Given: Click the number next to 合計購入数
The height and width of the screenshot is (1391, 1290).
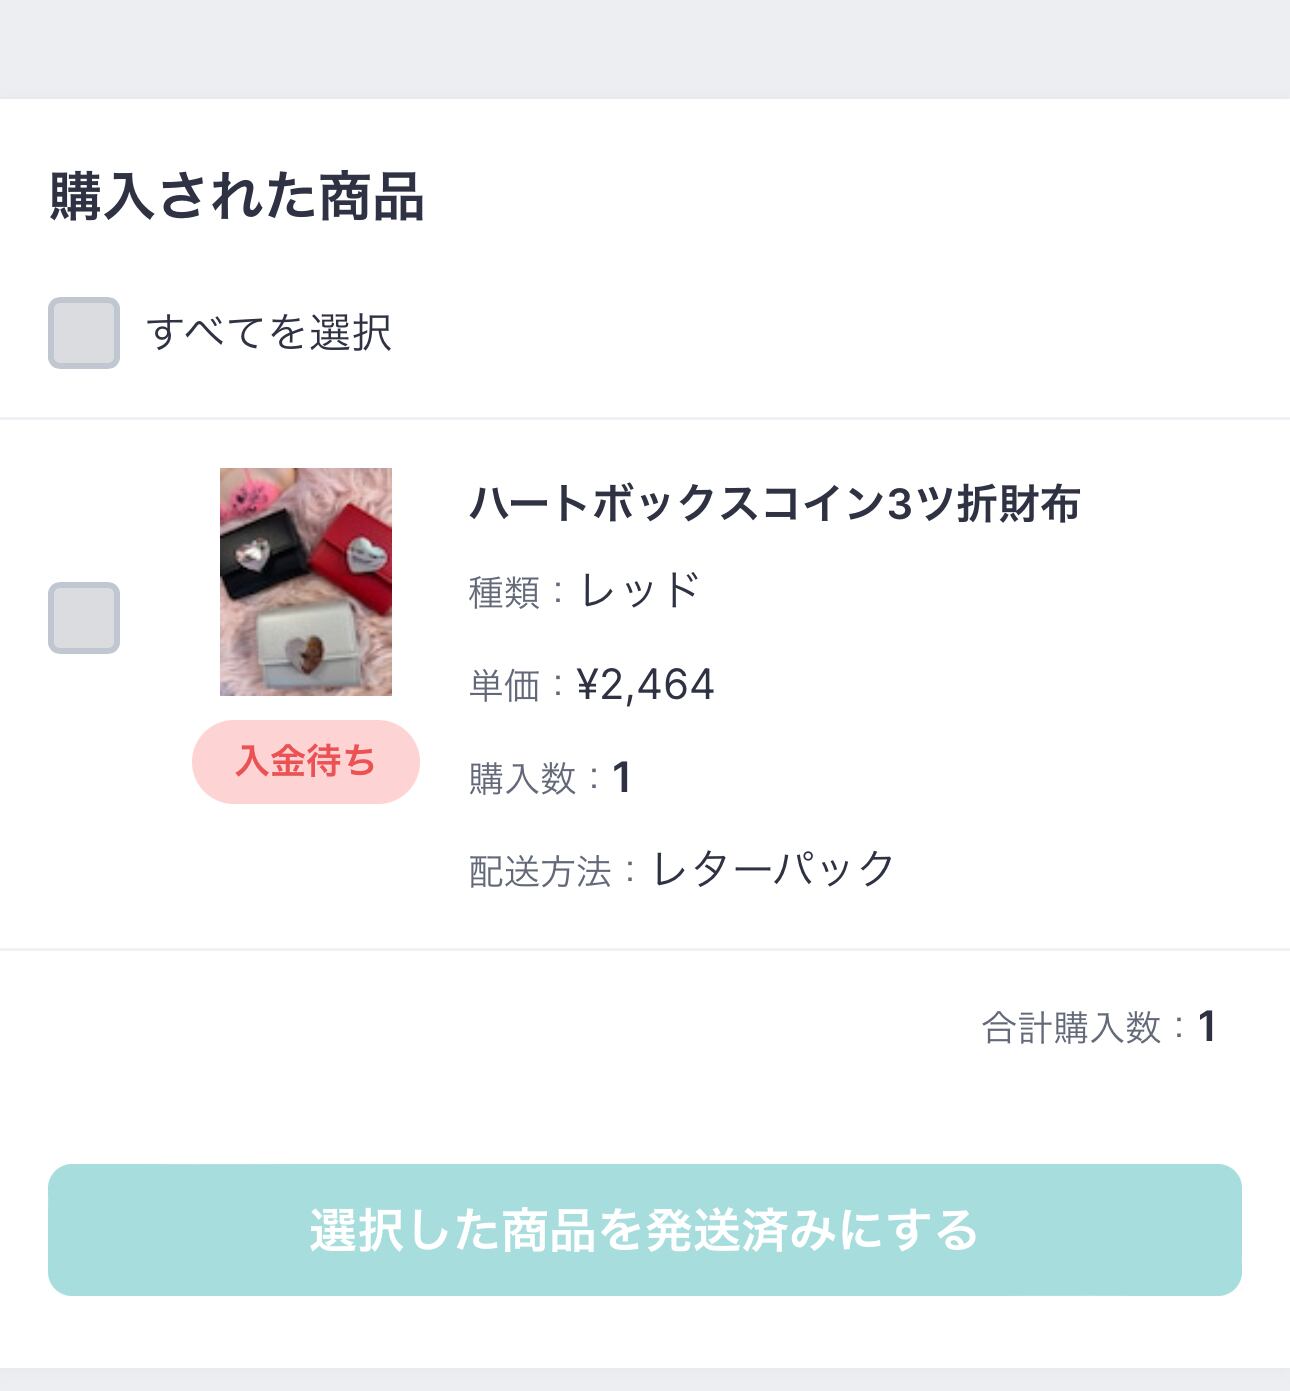Looking at the screenshot, I should (x=1207, y=1027).
